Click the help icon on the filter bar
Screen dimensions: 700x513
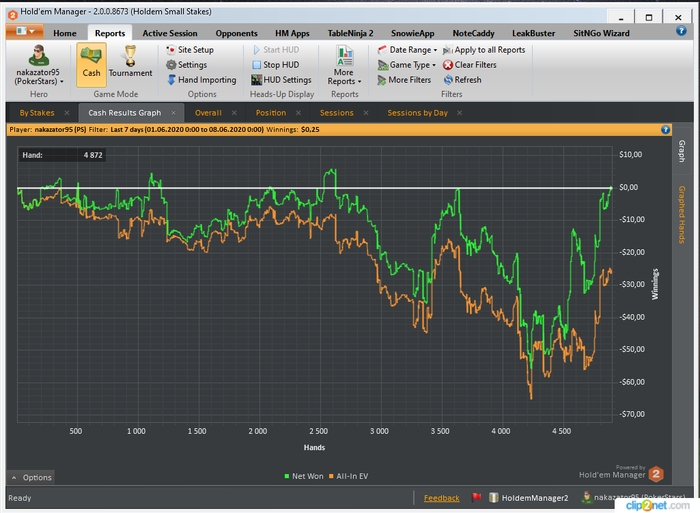coord(665,129)
